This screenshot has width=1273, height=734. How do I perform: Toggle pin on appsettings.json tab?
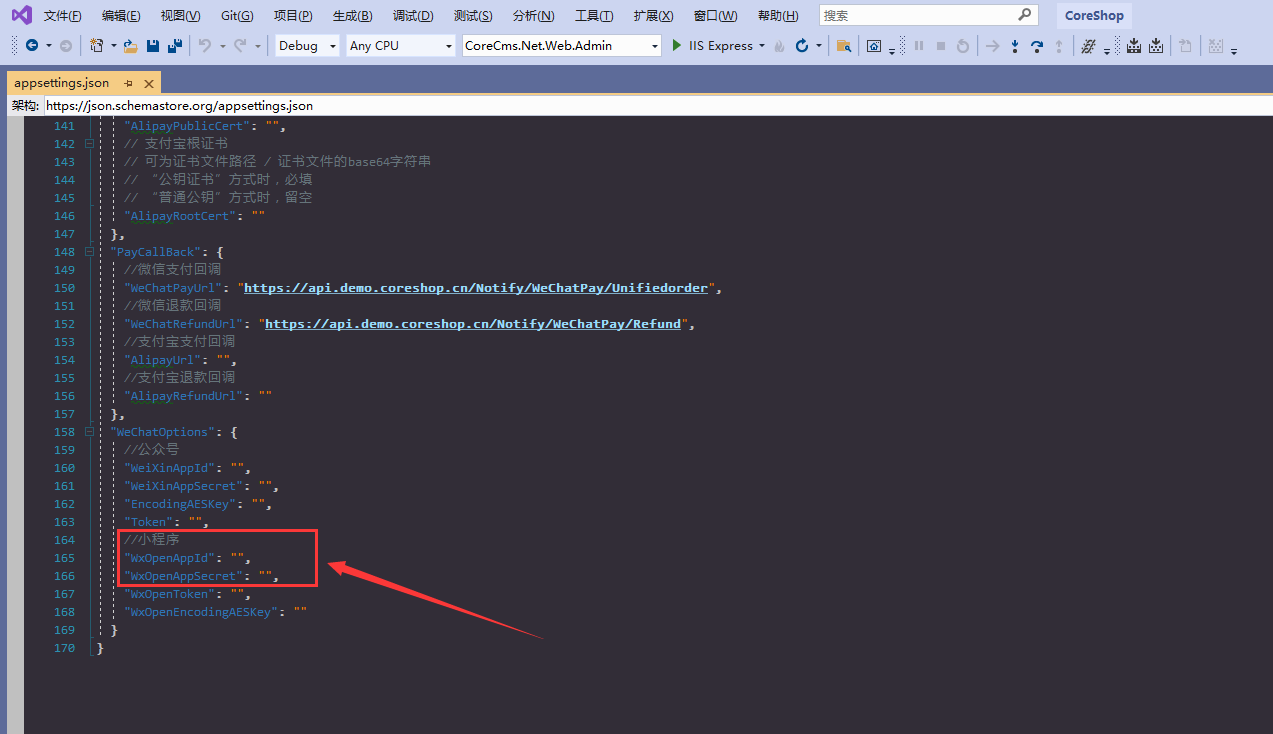point(128,83)
